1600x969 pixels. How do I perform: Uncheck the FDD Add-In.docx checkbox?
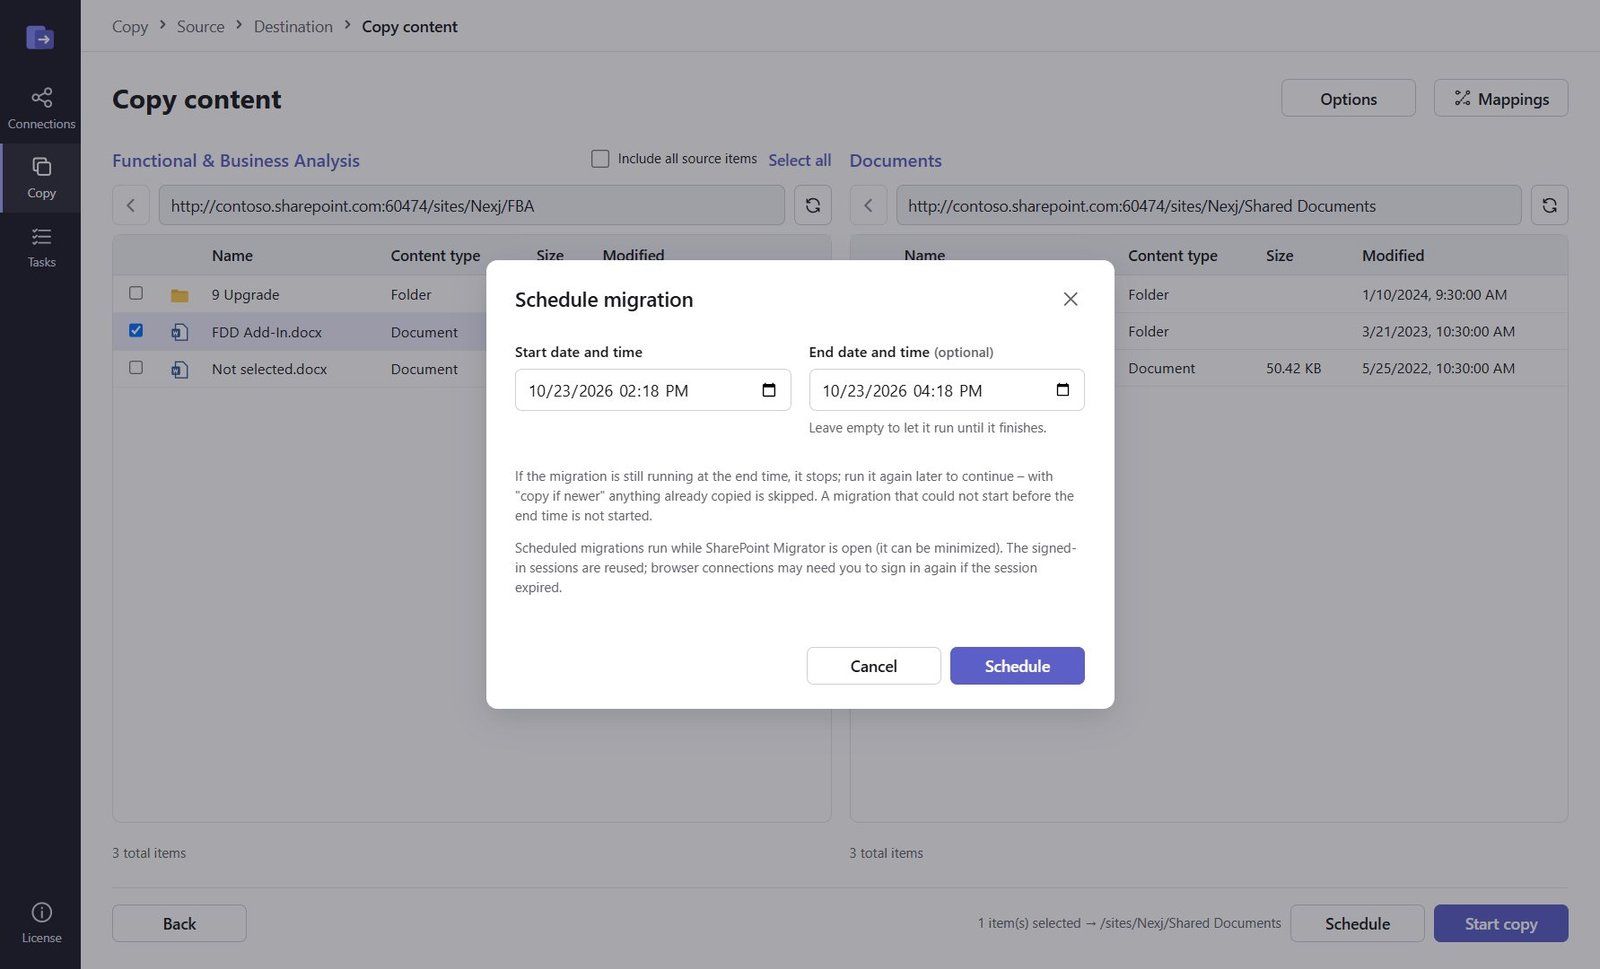pyautogui.click(x=136, y=330)
